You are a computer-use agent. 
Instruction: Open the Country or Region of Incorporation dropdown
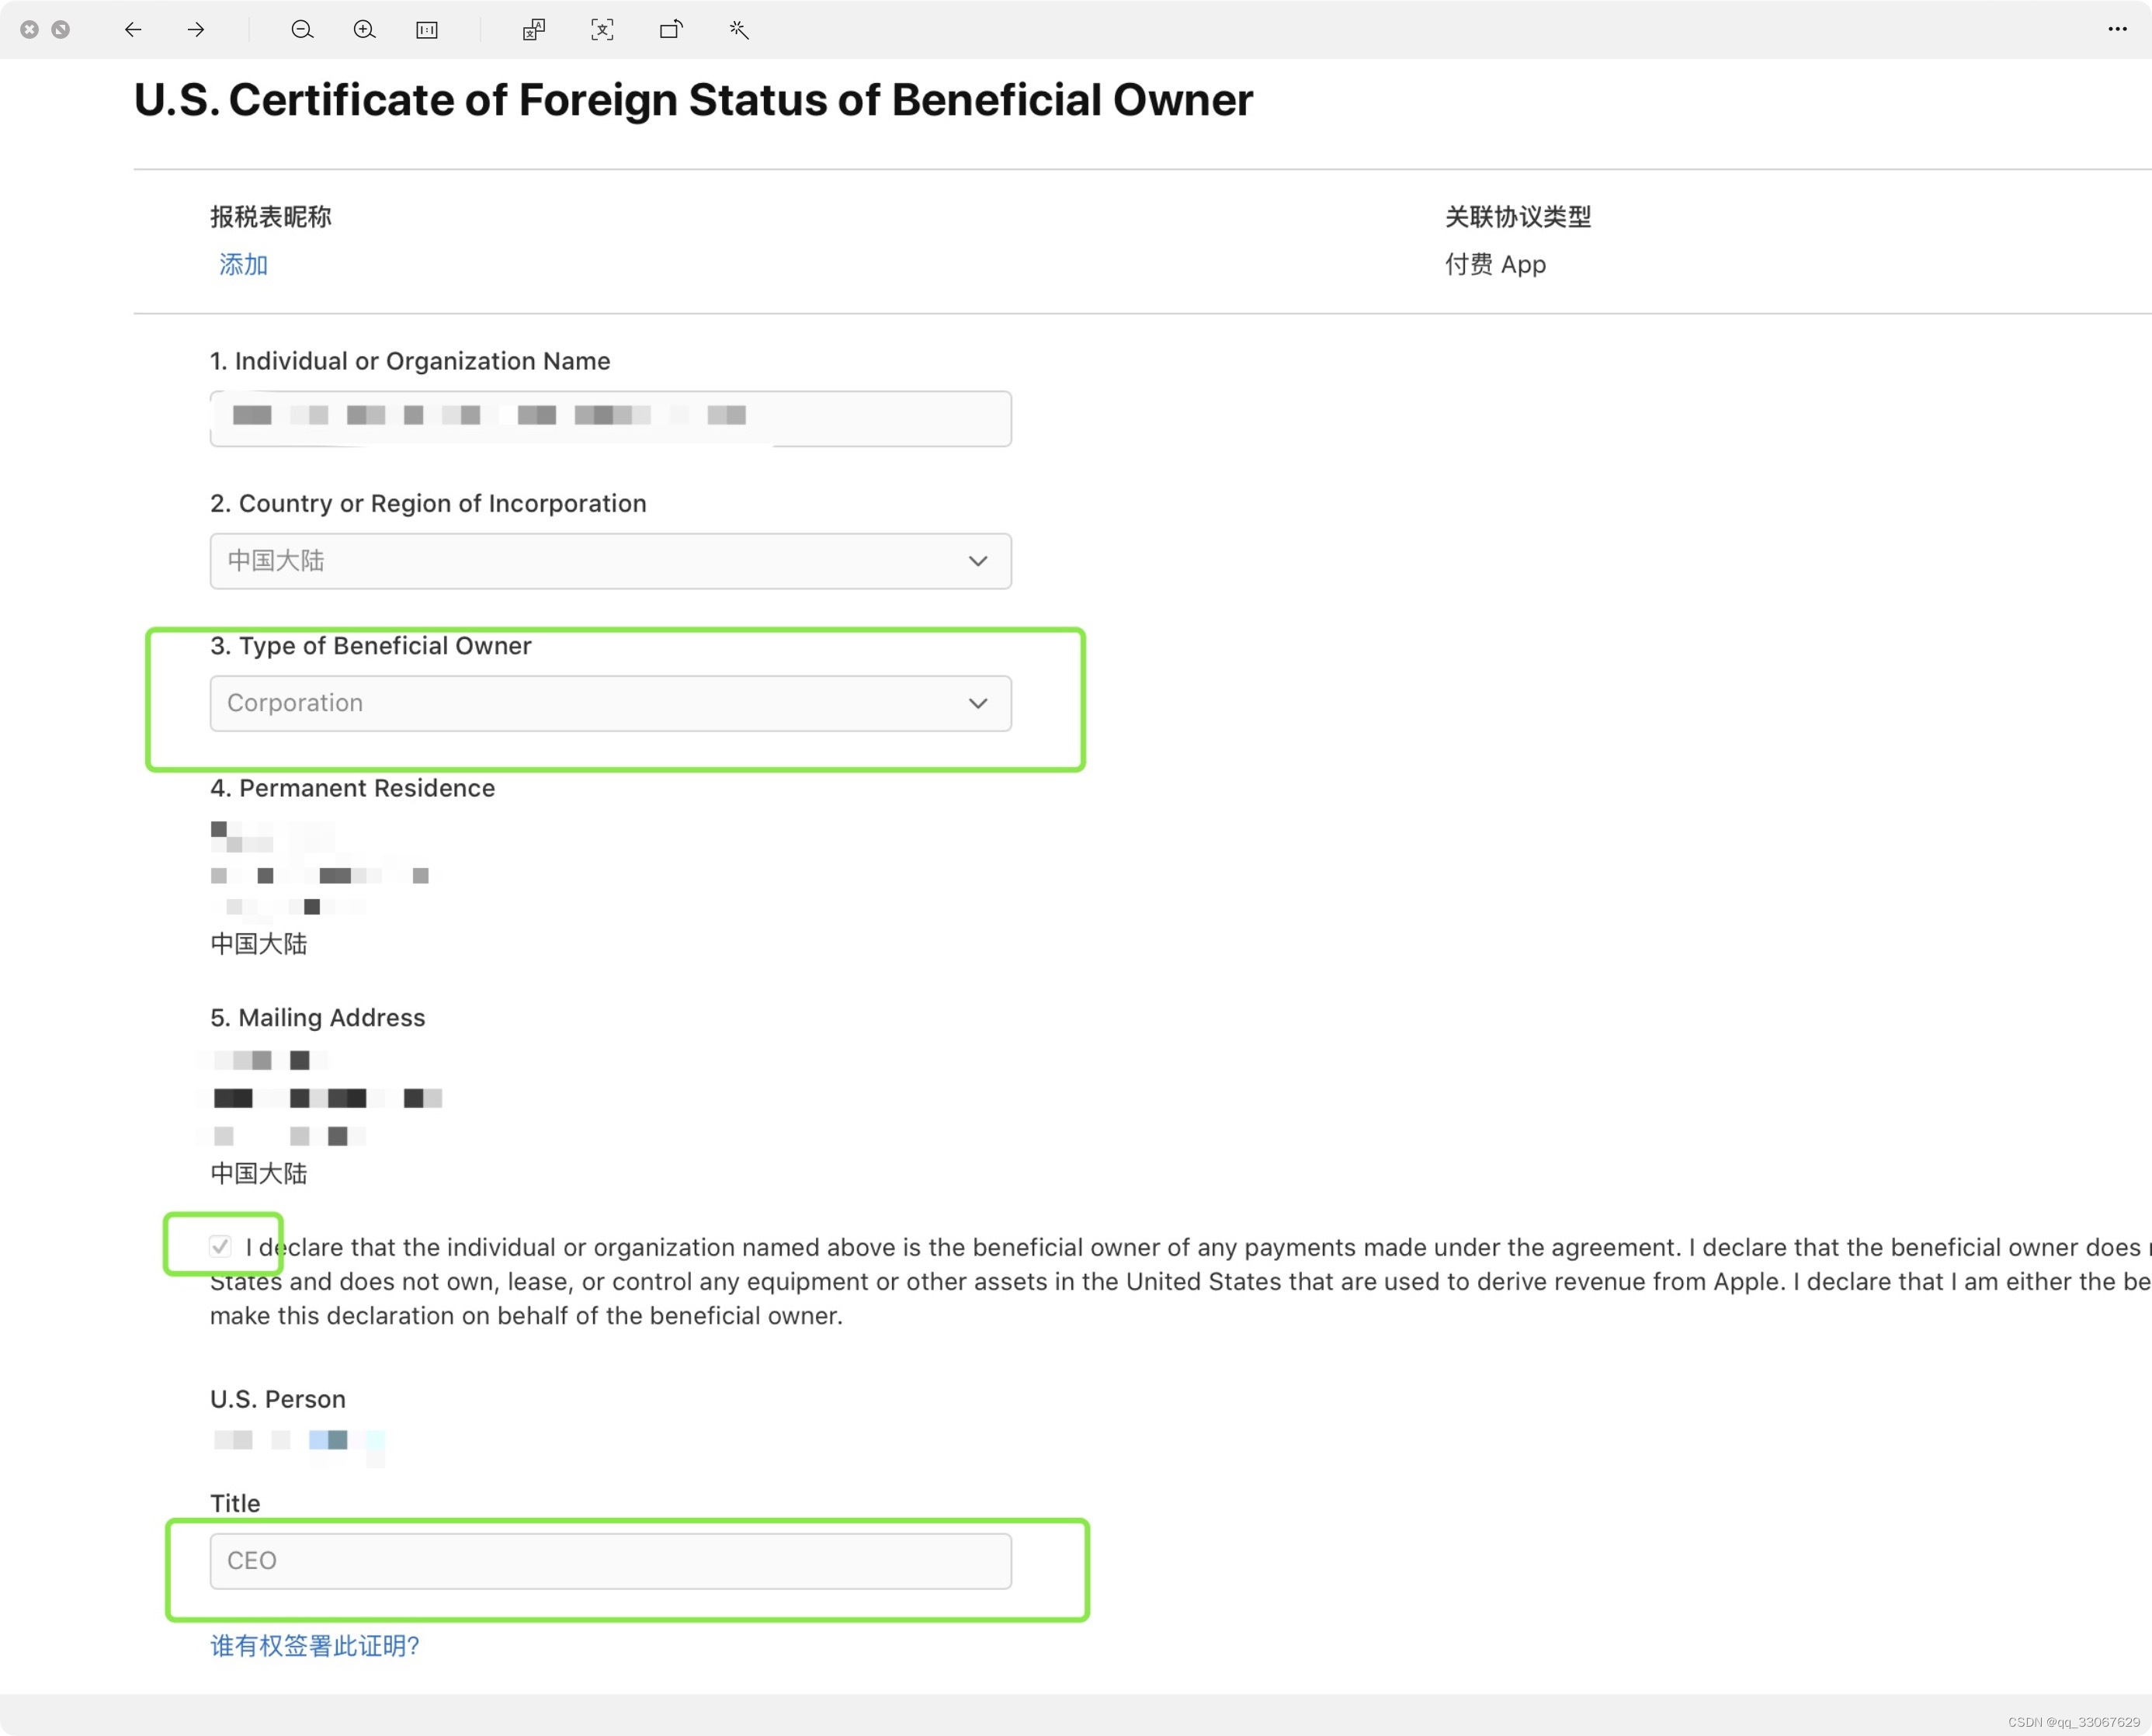(610, 561)
